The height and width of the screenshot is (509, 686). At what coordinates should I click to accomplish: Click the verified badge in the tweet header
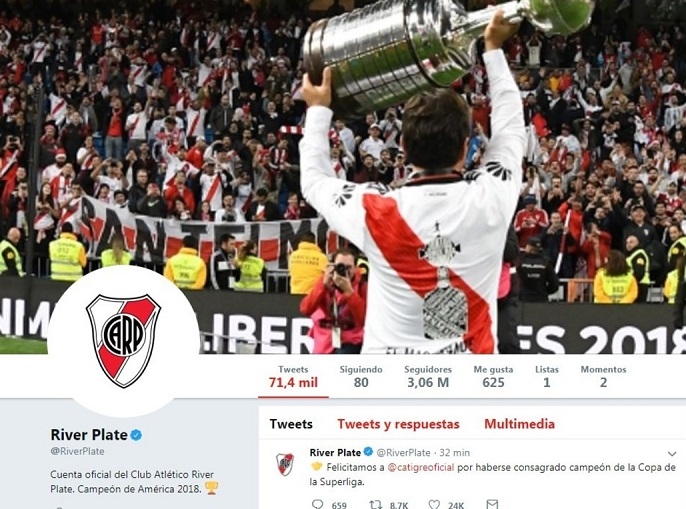tap(368, 452)
